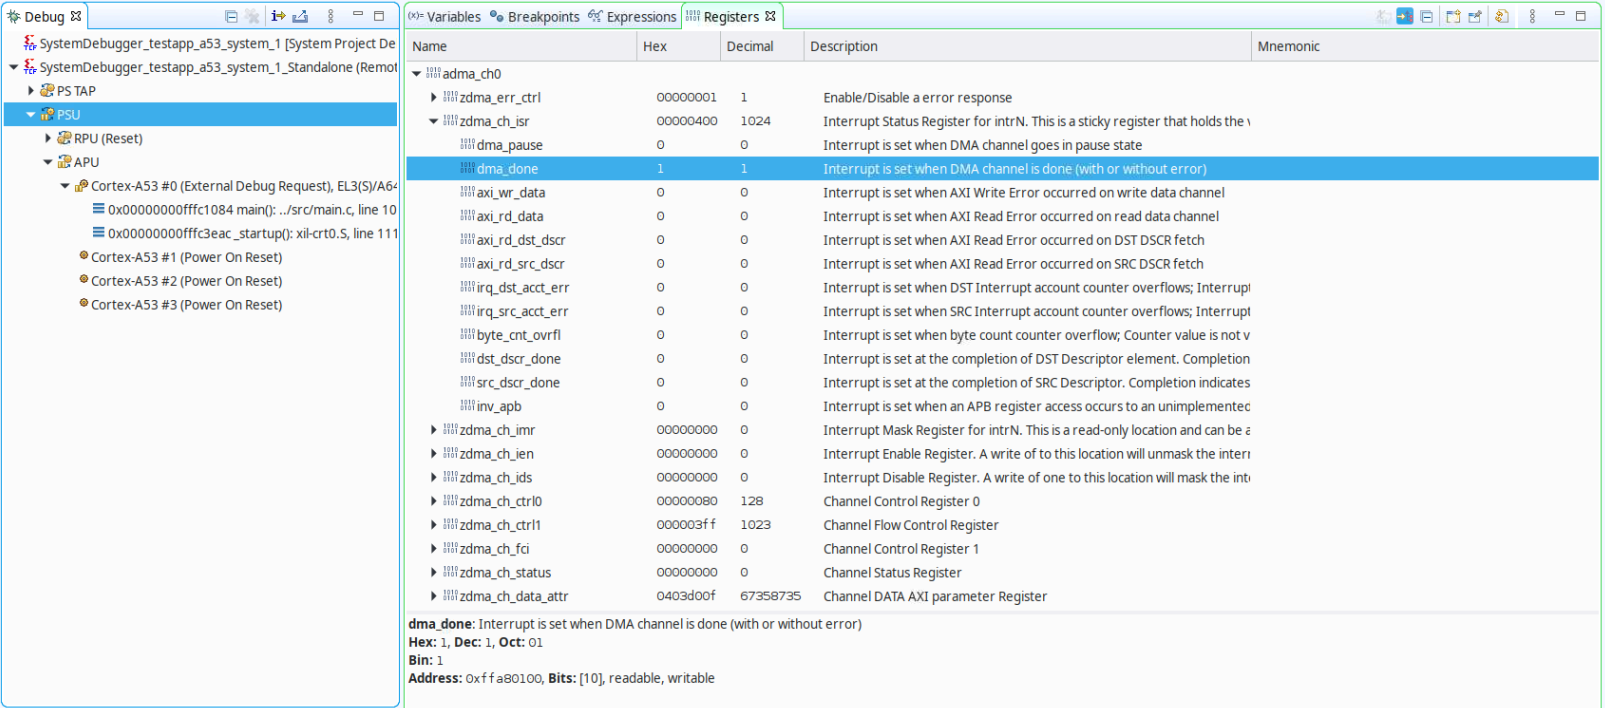Collapse all registers in the Registers view

1427,16
